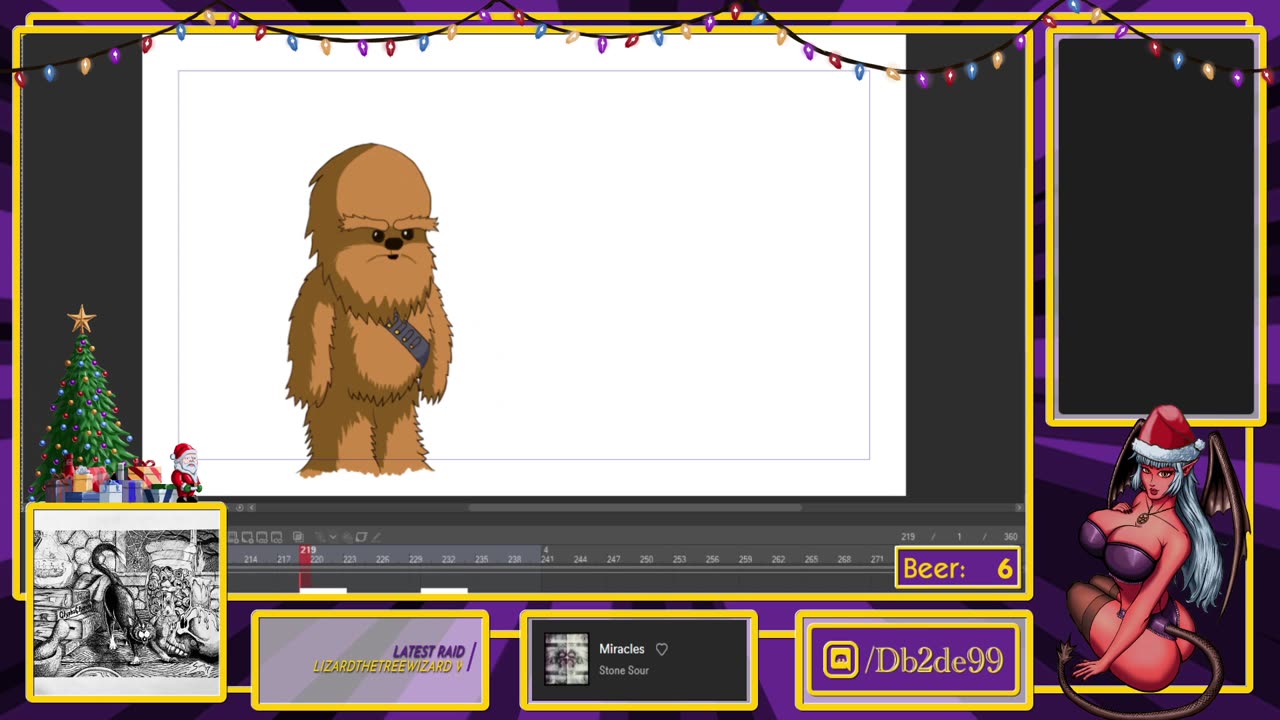Click the pencil icon at the end of timeline toolbar

pyautogui.click(x=377, y=537)
